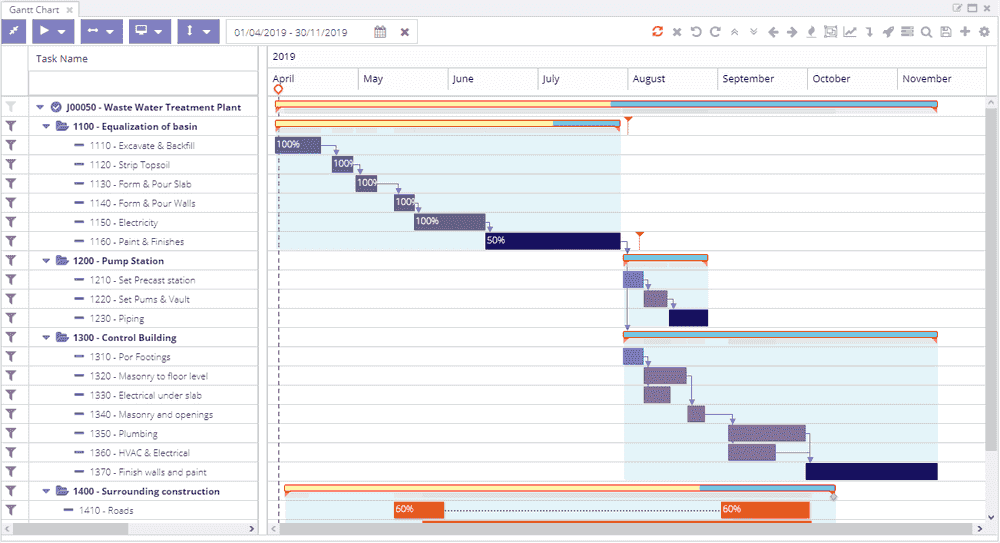Click filter icon on 1110 Excavate & Backfill row

click(x=11, y=145)
